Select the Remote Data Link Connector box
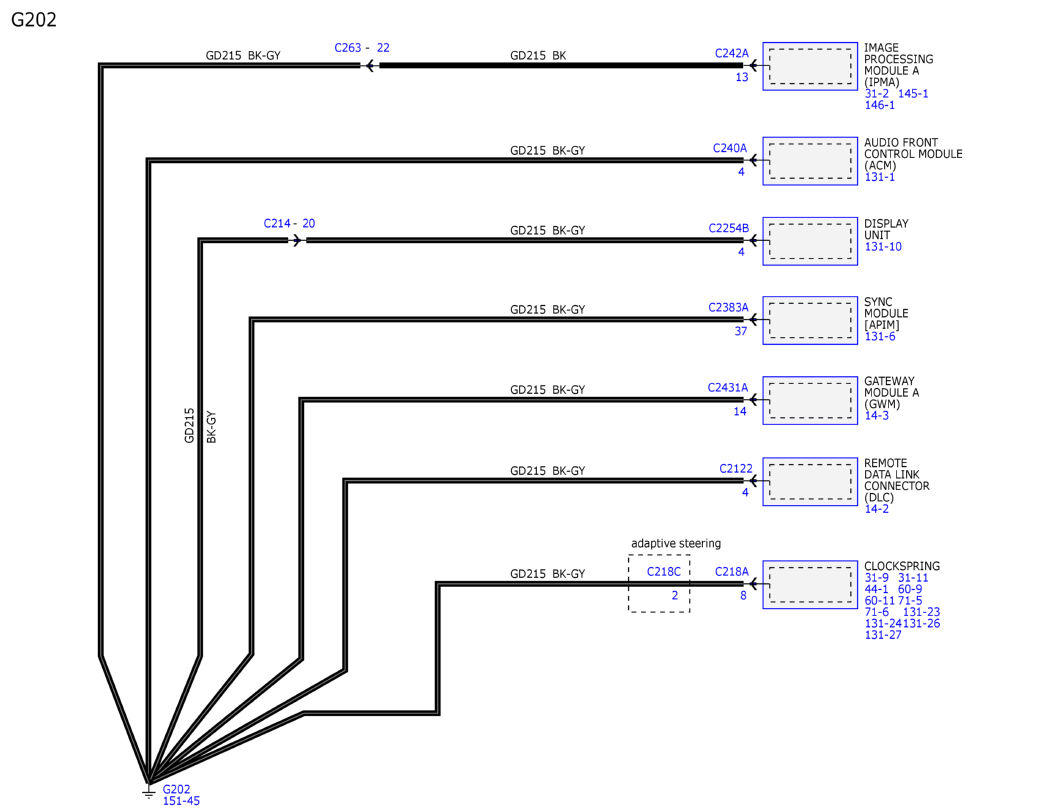The image size is (1050, 811). coord(810,482)
